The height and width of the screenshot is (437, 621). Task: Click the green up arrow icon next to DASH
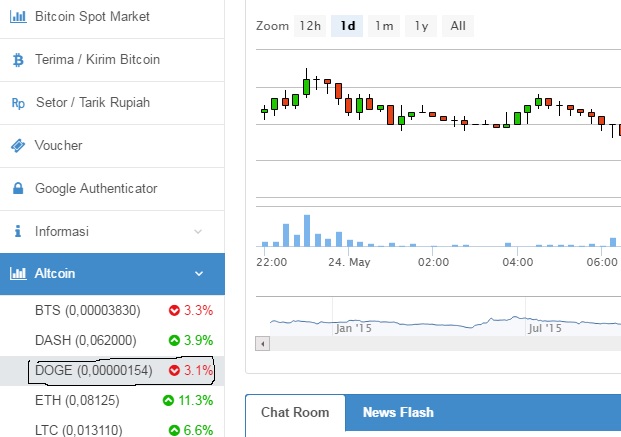coord(174,340)
